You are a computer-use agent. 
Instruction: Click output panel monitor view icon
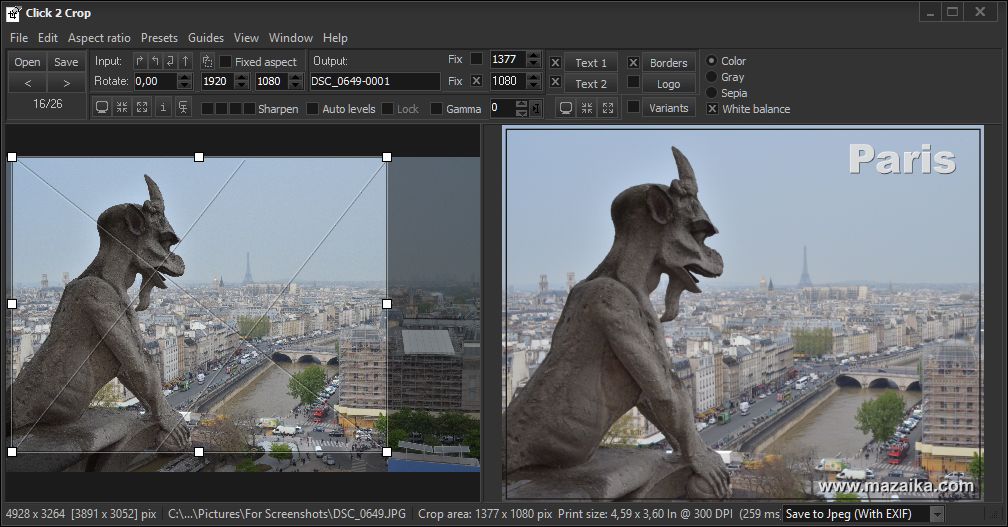[x=566, y=108]
